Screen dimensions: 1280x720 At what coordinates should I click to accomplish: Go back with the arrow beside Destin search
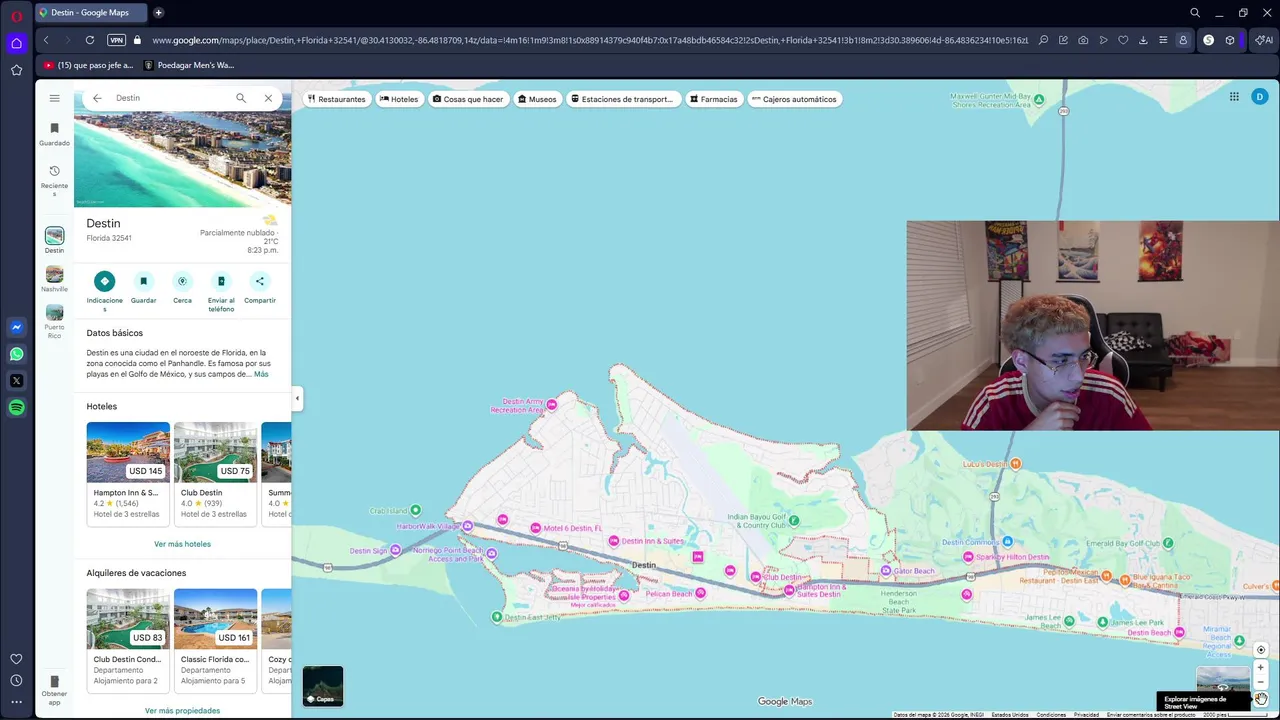point(97,98)
